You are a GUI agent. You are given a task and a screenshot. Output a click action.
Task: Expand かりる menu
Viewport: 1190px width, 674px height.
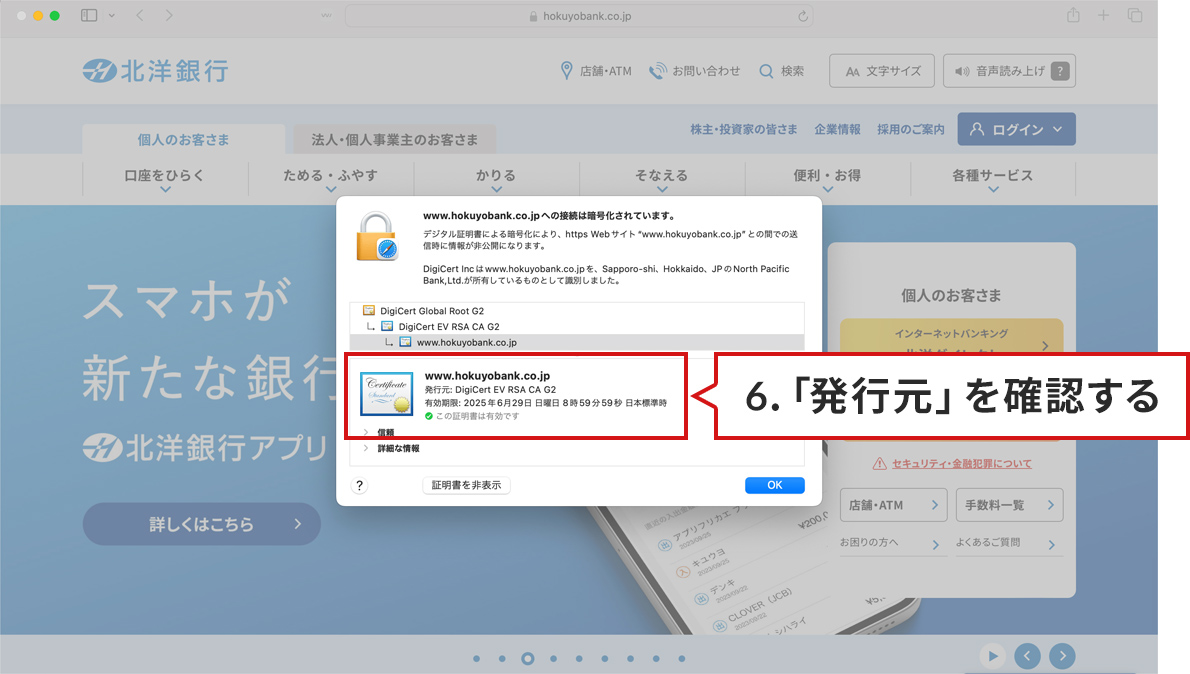coord(496,179)
